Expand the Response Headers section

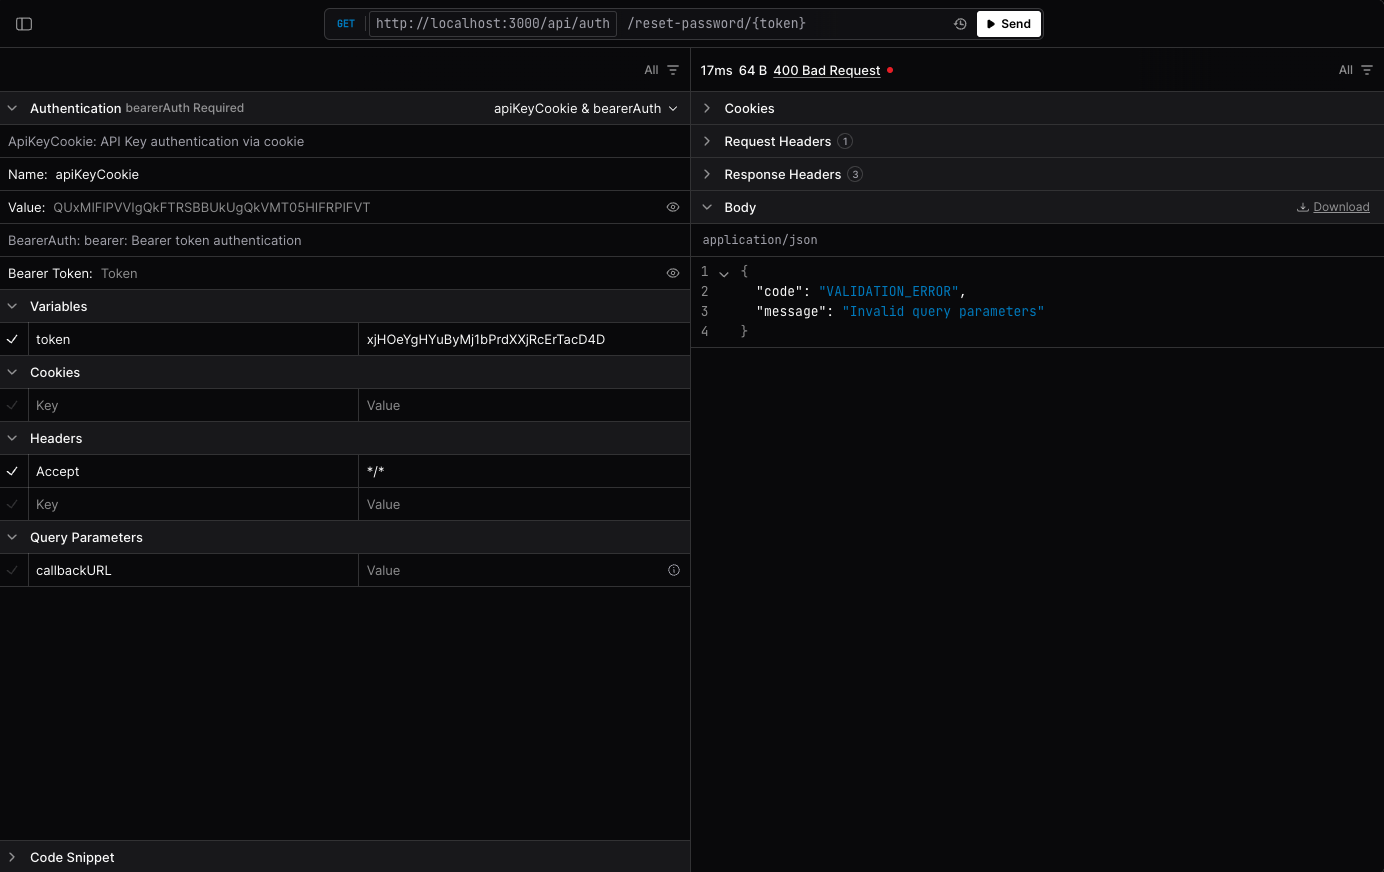[x=707, y=174]
